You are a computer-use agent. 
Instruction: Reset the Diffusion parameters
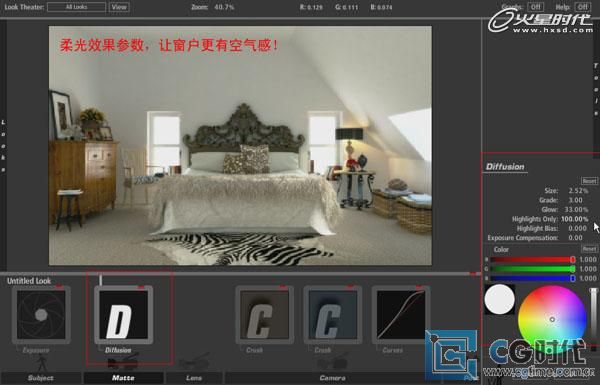coord(589,181)
